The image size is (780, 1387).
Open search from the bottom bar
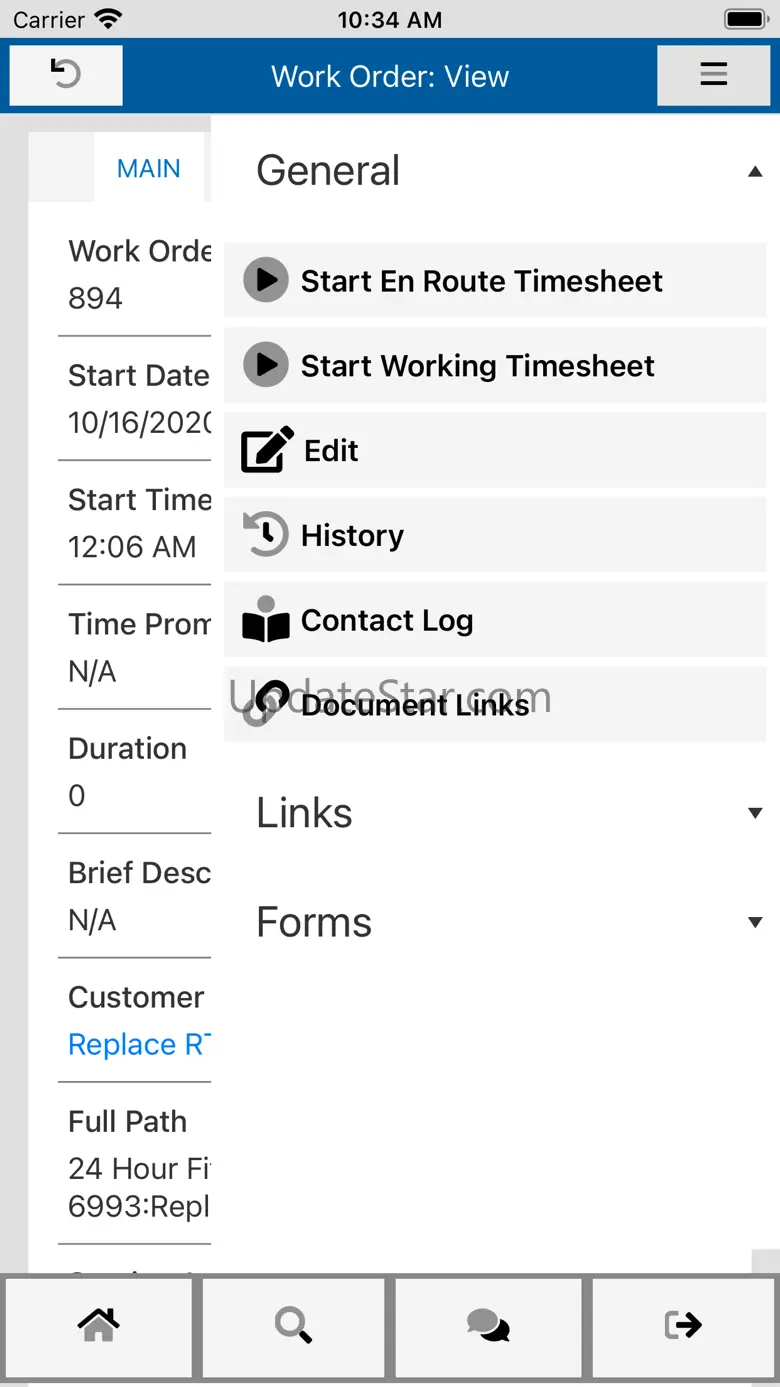tap(293, 1325)
